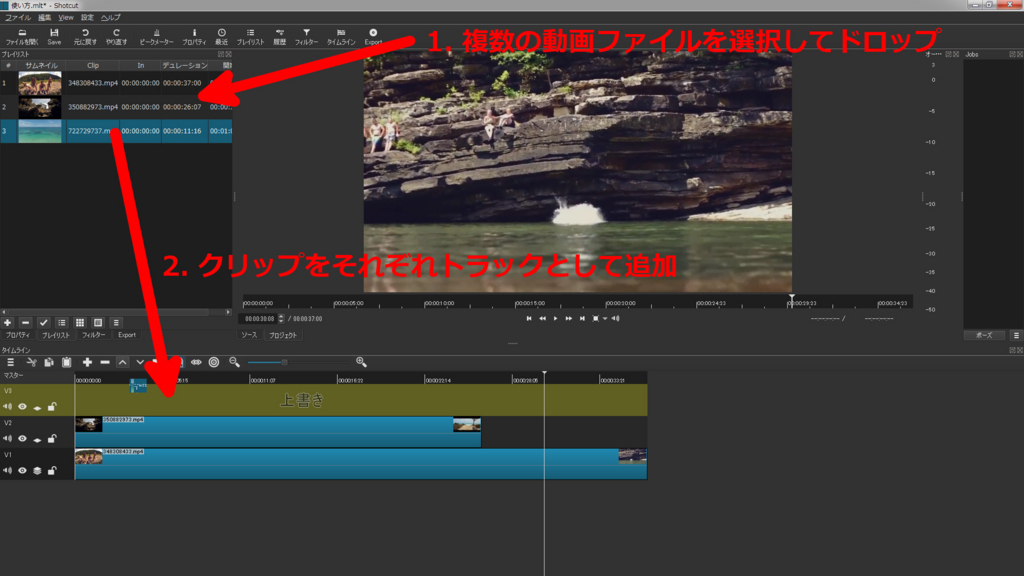Viewport: 1024px width, 576px height.
Task: Undo using the 元に戻す icon
Action: (x=85, y=37)
